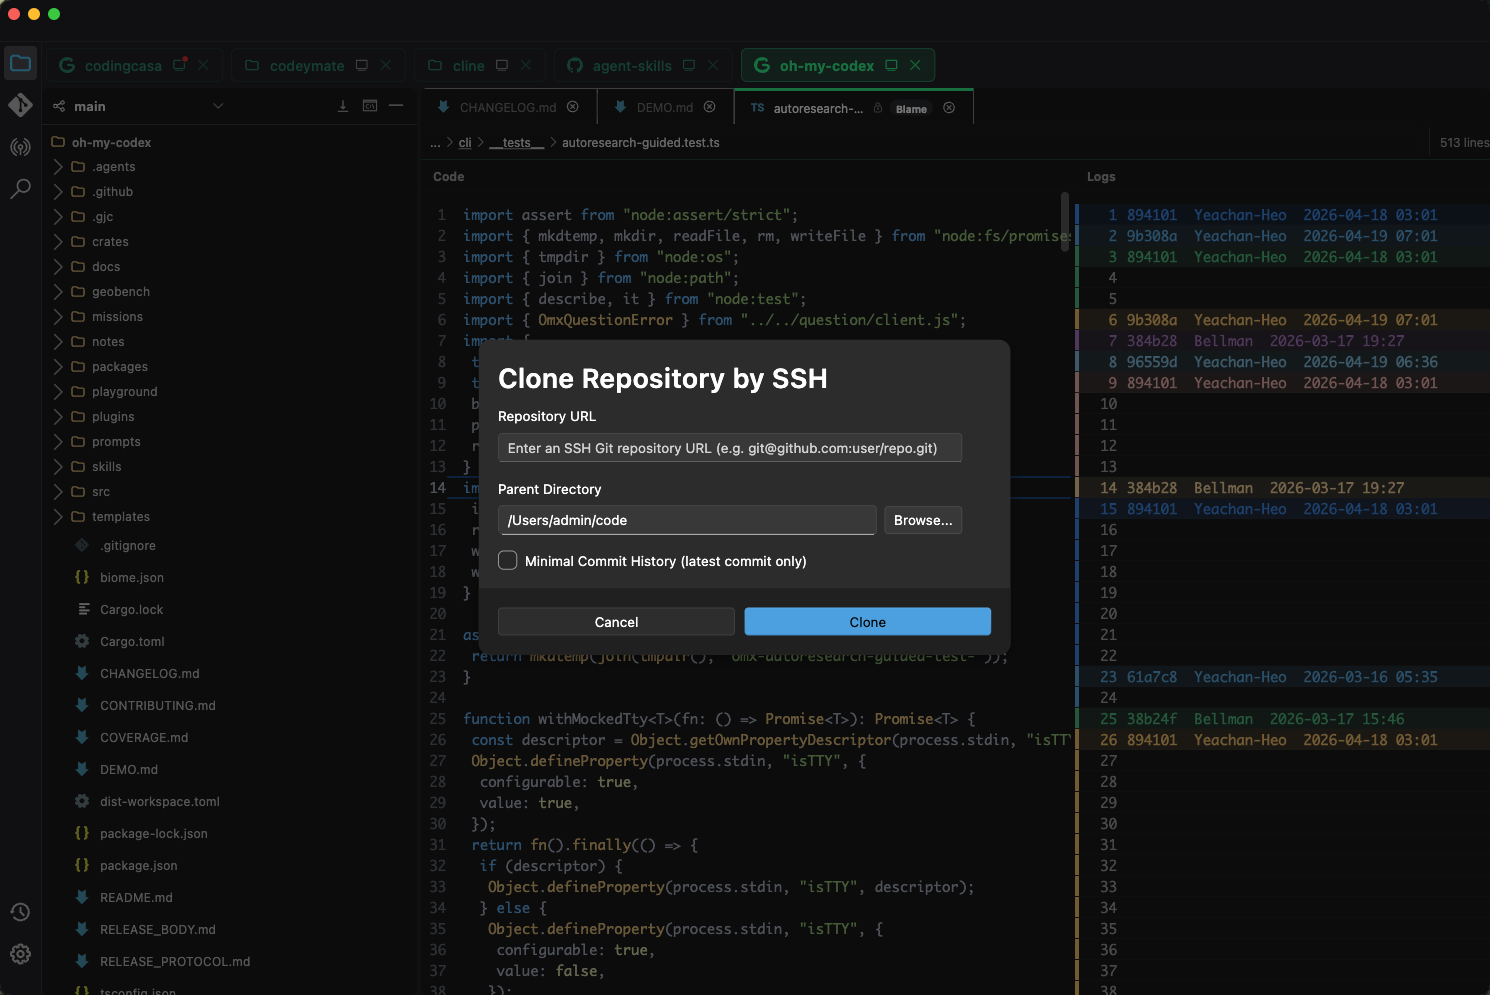Close the DEMO.md editor tab
The height and width of the screenshot is (995, 1490).
(x=709, y=107)
